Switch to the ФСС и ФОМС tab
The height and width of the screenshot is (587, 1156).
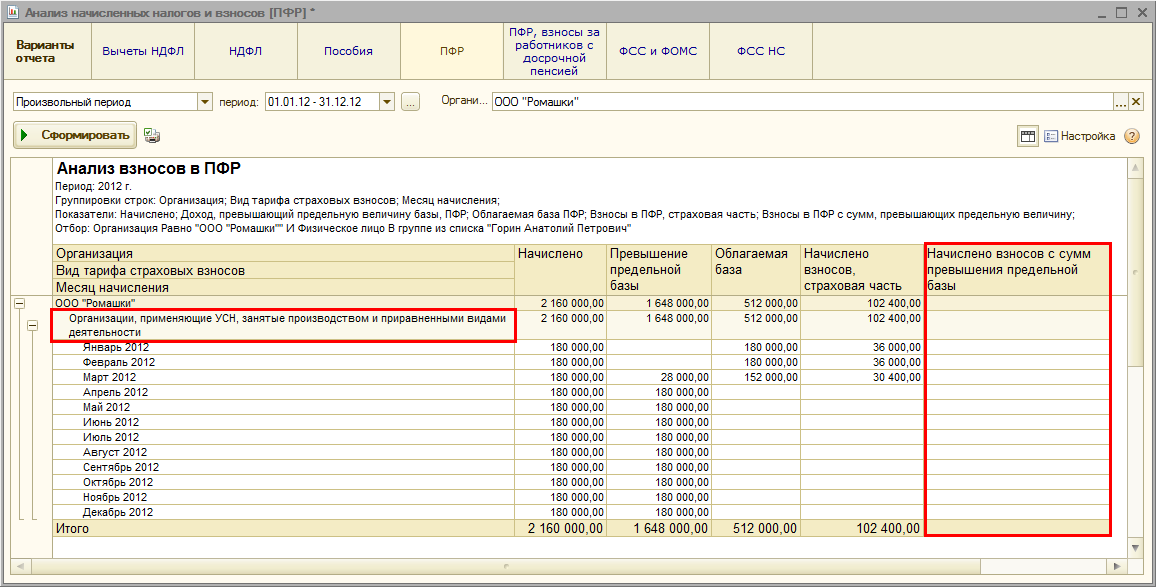pyautogui.click(x=657, y=51)
